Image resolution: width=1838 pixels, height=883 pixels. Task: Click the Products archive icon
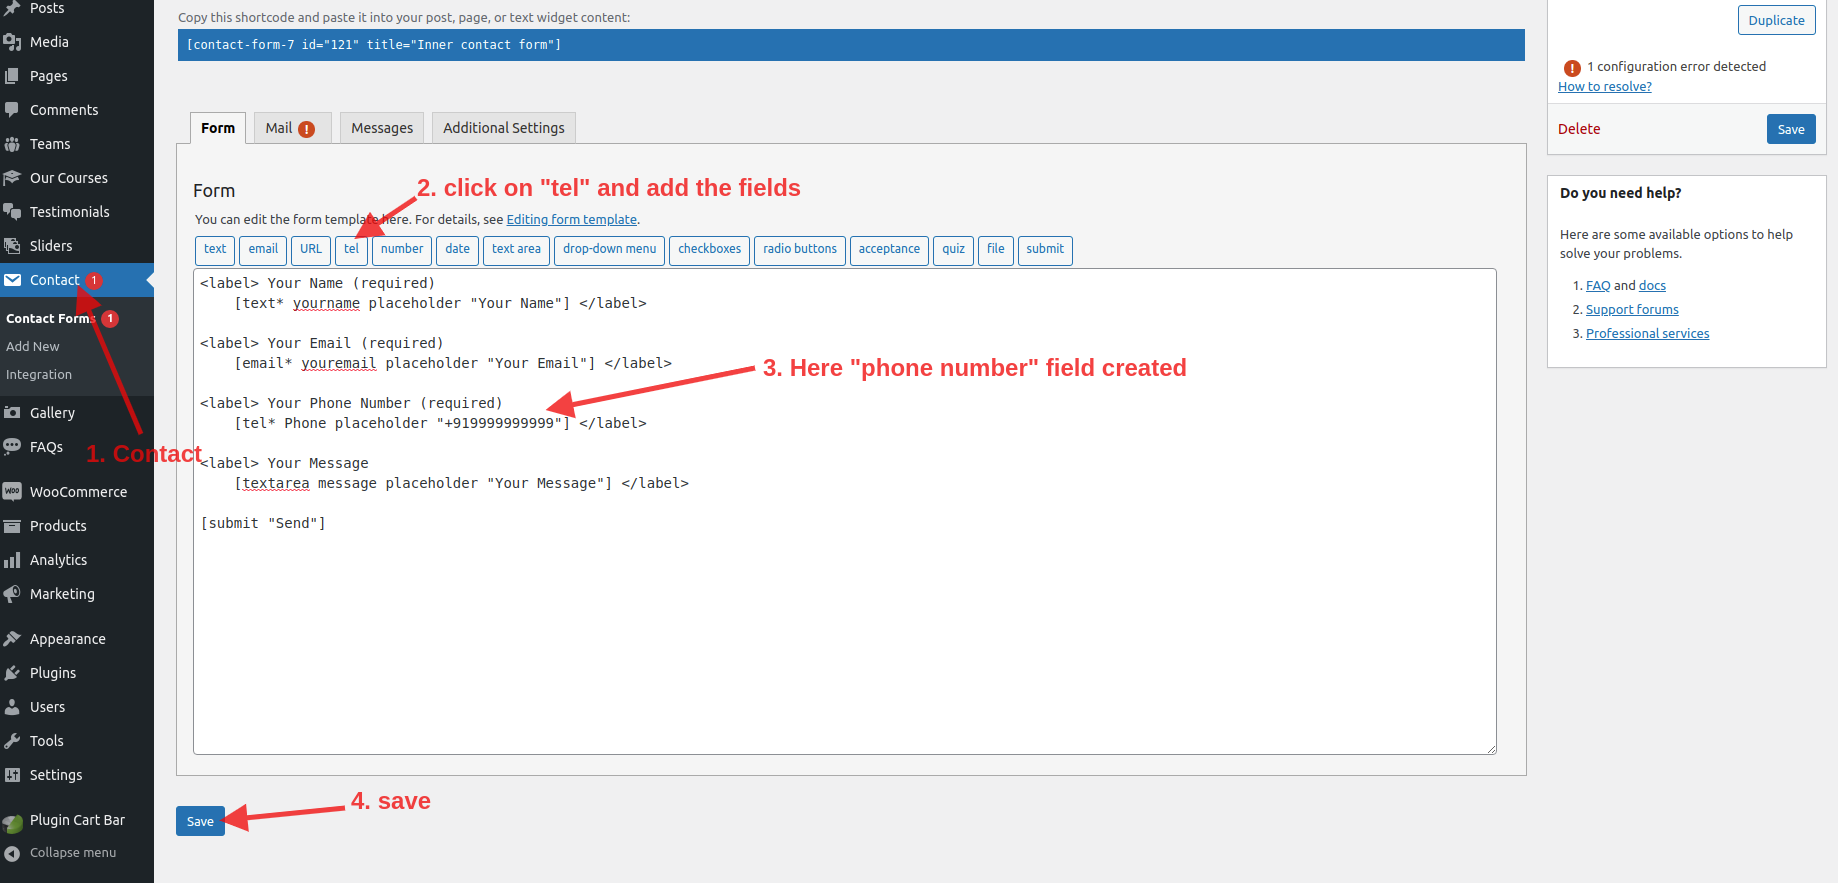click(x=12, y=526)
